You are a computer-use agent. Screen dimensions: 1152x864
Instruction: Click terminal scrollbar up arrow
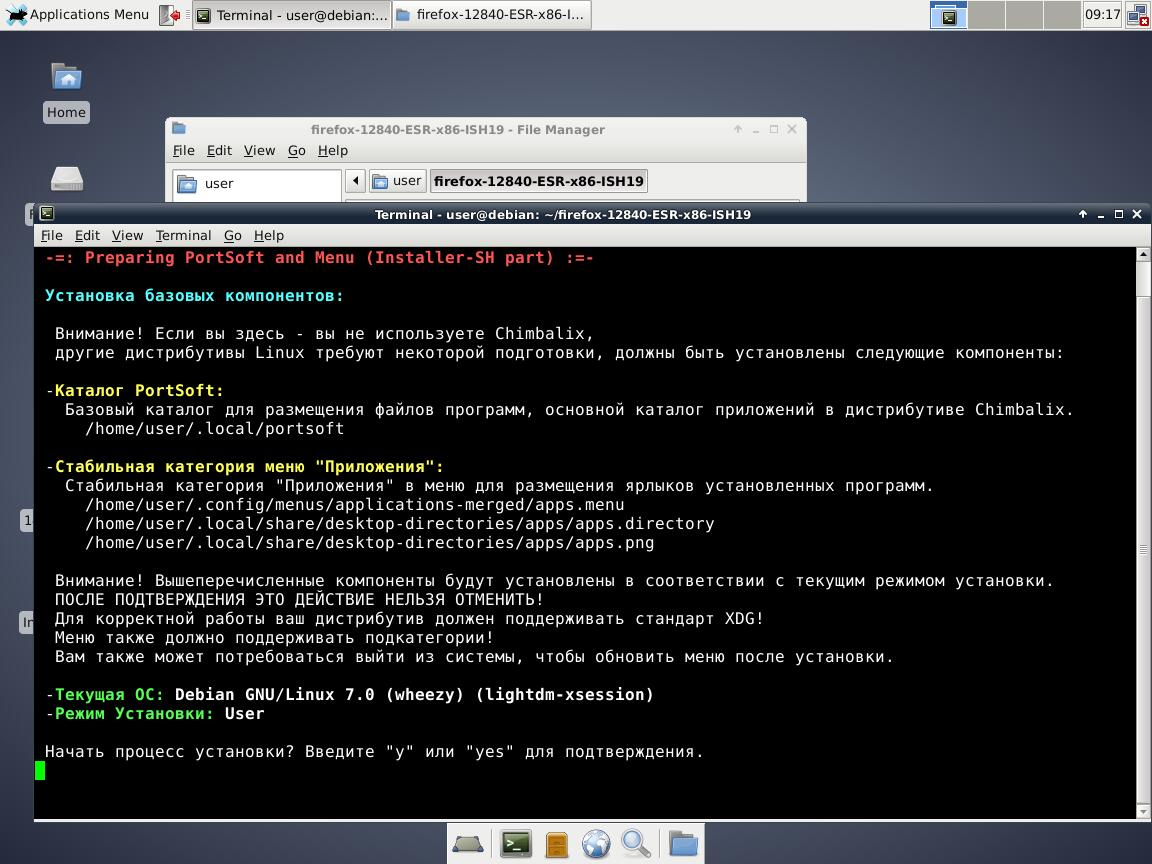[1143, 254]
